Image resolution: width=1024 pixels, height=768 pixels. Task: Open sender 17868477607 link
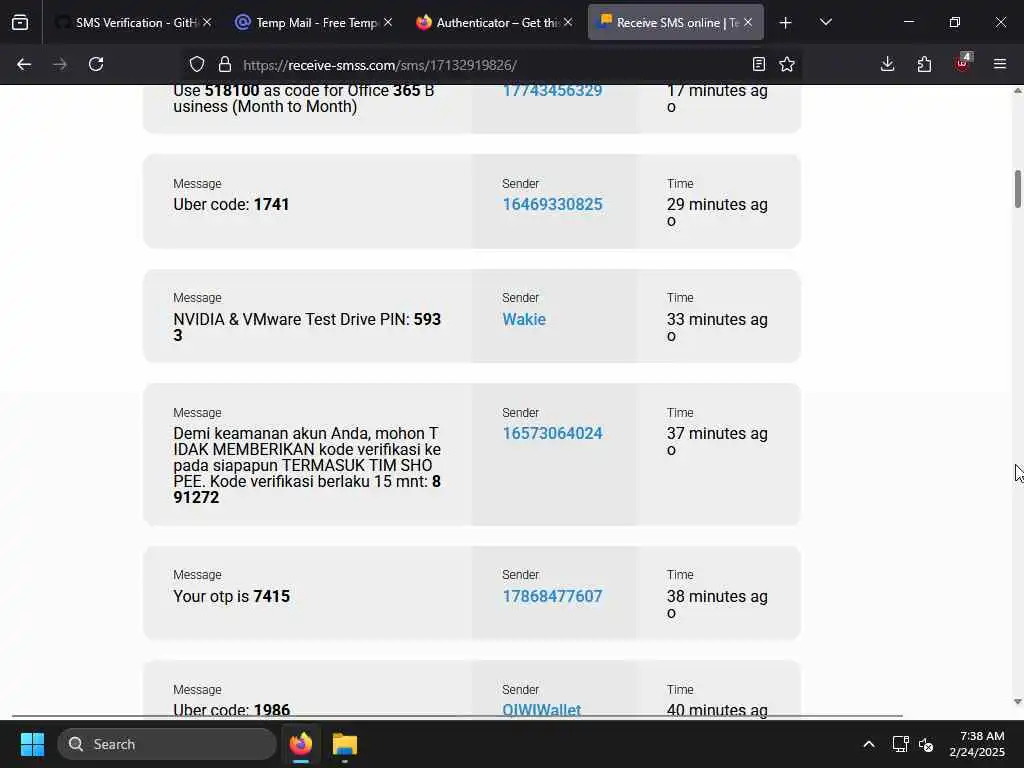click(x=552, y=596)
